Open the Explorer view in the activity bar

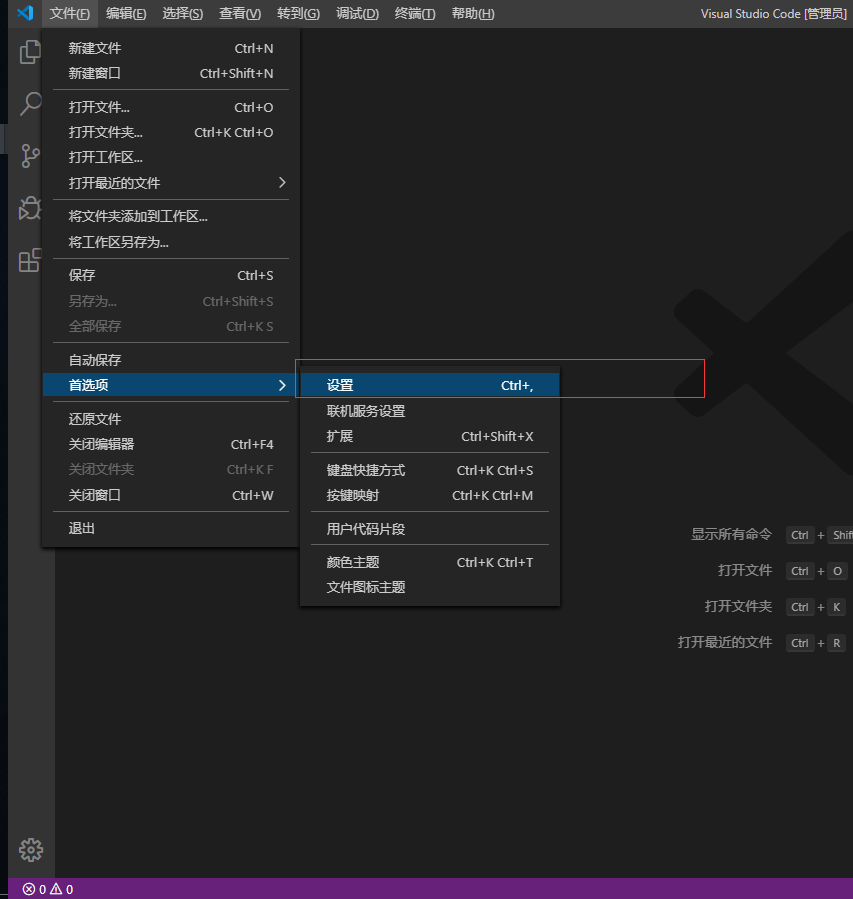click(30, 52)
